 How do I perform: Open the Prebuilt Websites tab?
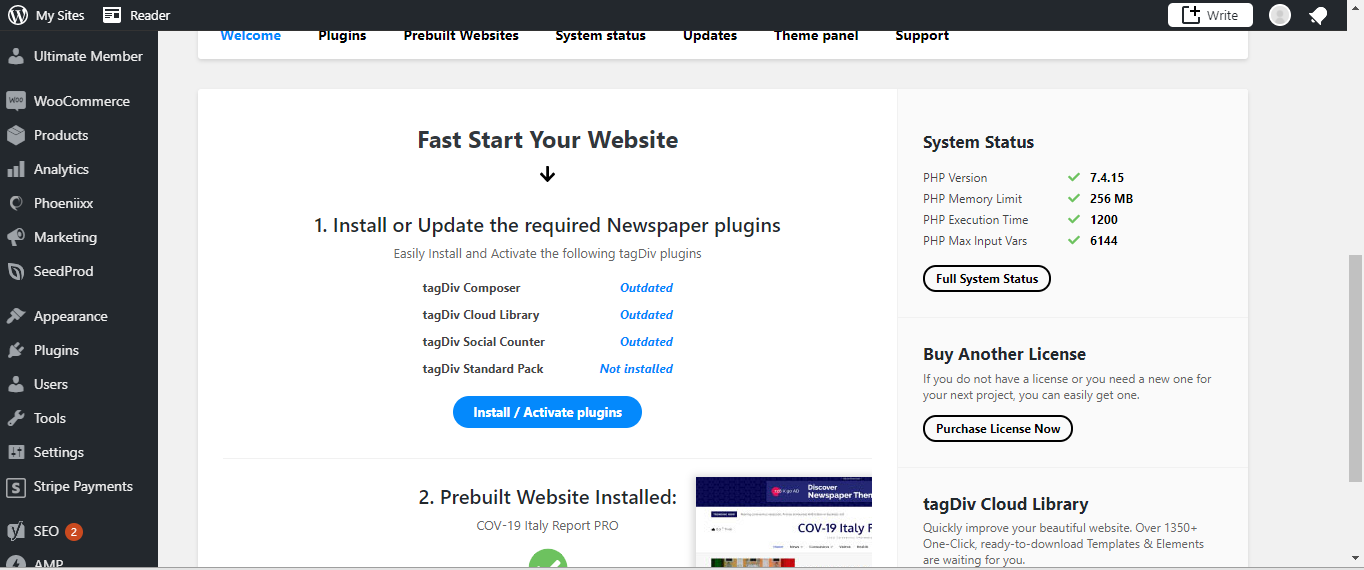pyautogui.click(x=461, y=36)
